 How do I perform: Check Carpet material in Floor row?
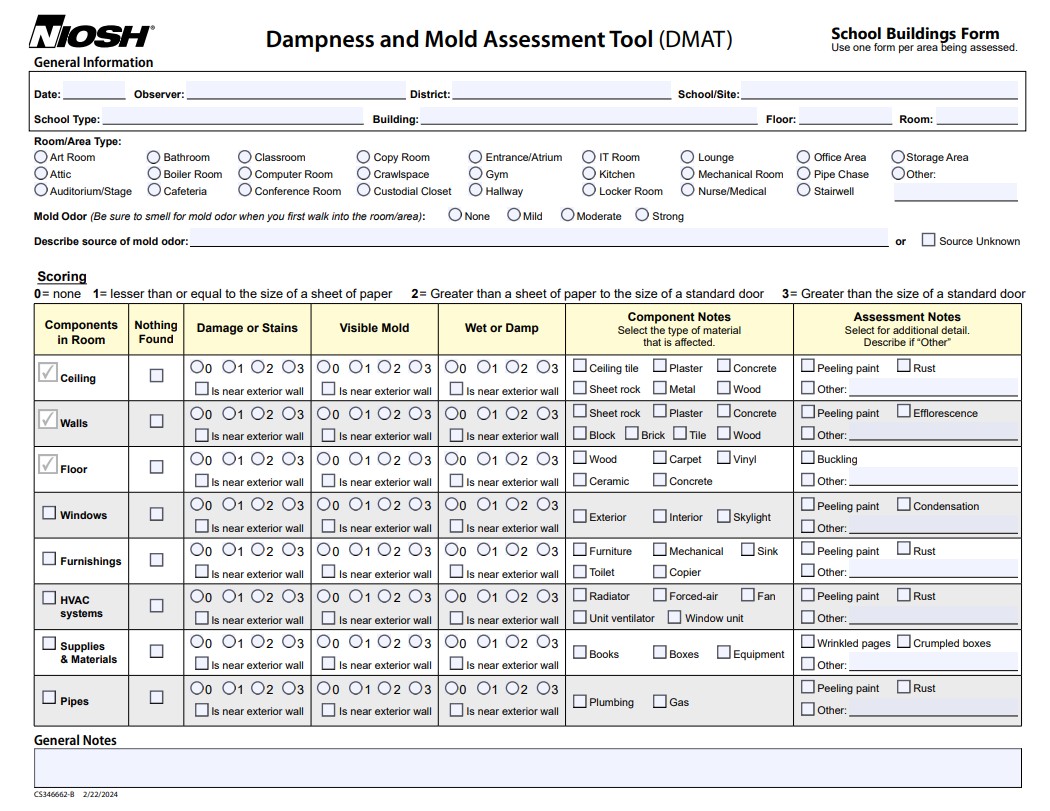point(660,457)
